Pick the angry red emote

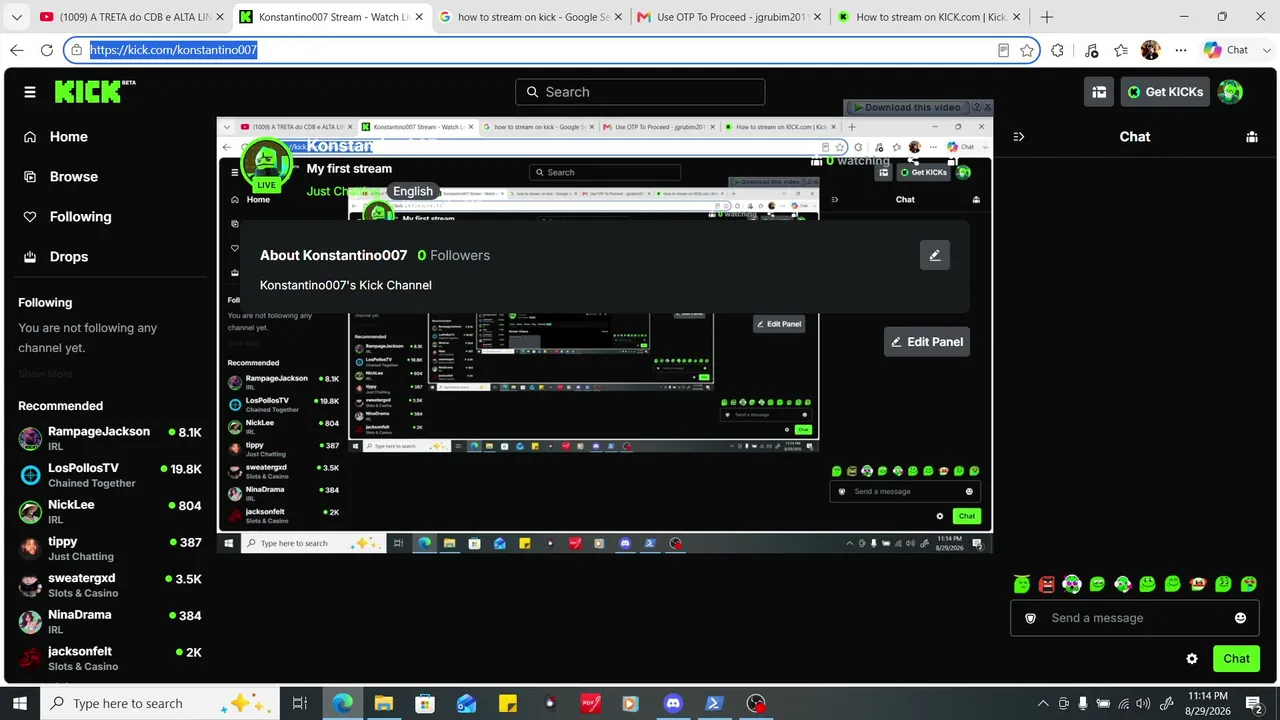tap(1047, 584)
